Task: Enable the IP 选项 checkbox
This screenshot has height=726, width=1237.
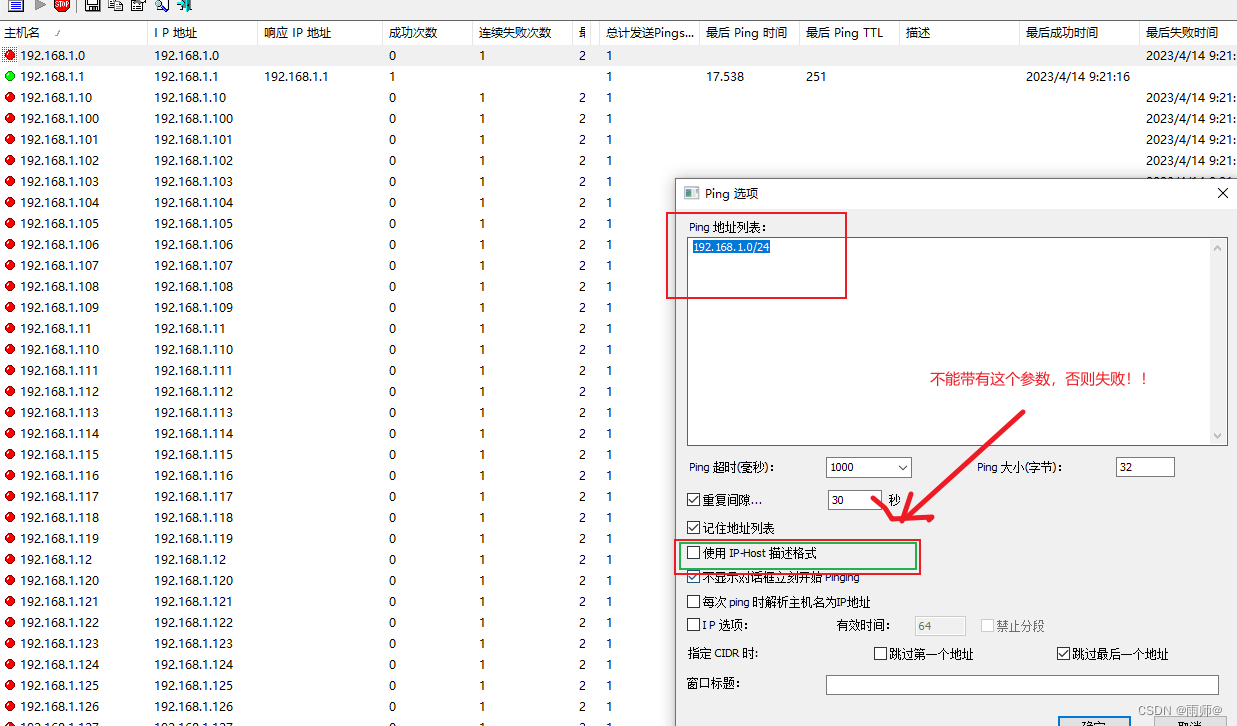Action: (692, 624)
